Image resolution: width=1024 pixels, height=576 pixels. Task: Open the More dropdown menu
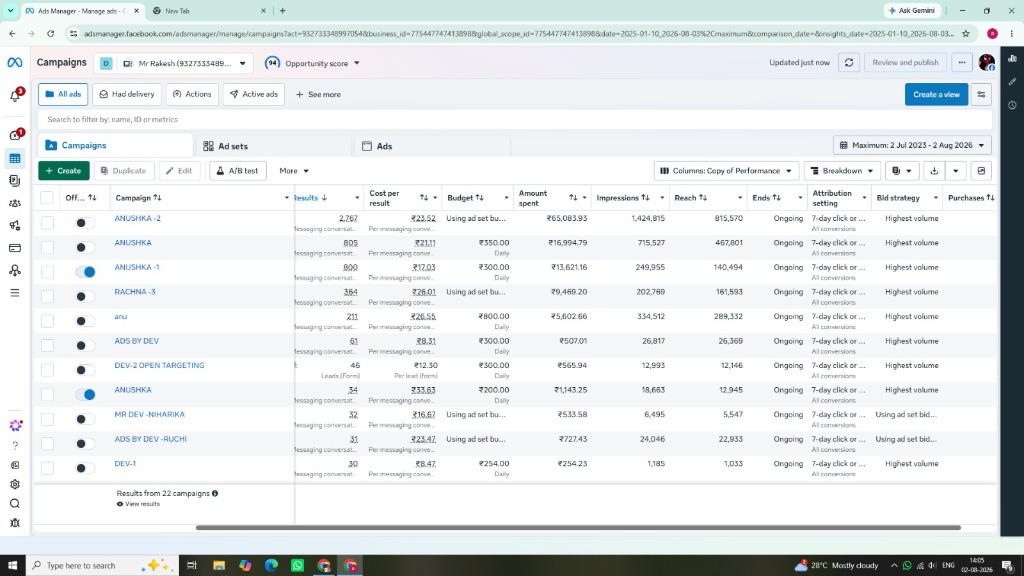(294, 171)
